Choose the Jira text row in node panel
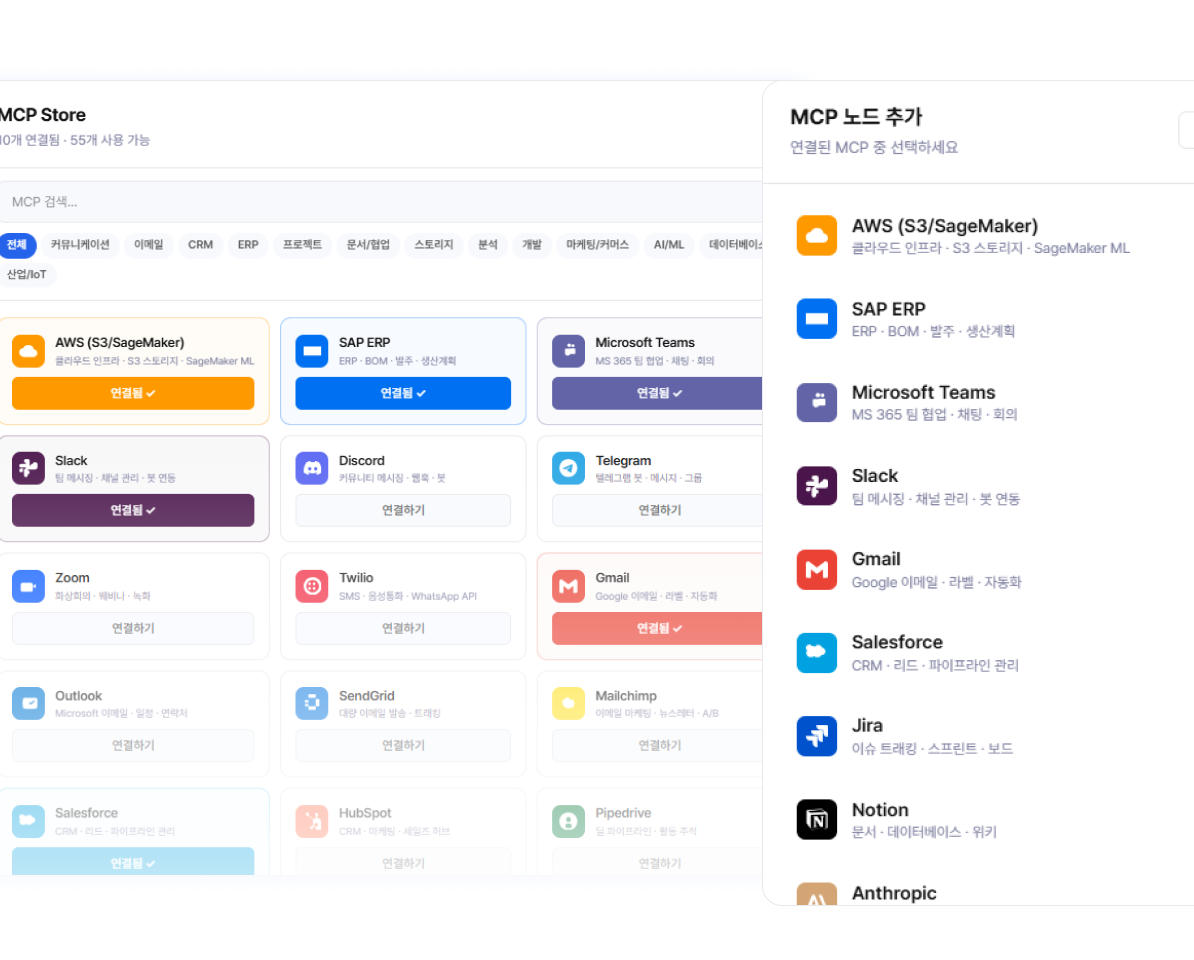This screenshot has width=1194, height=960. coord(932,736)
